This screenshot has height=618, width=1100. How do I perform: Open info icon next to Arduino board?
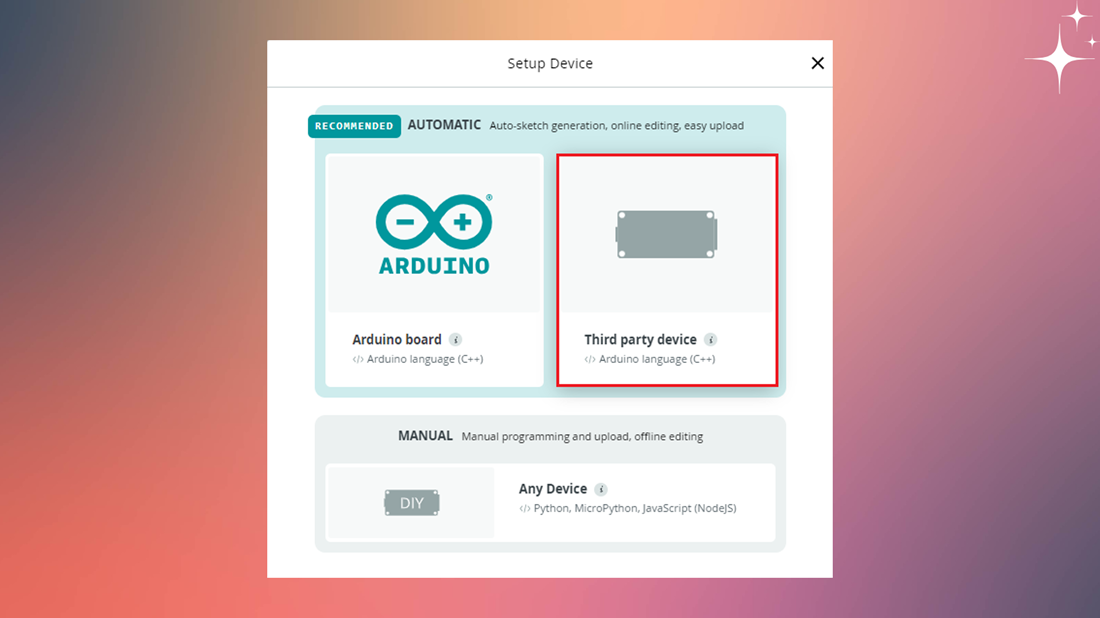(x=455, y=340)
